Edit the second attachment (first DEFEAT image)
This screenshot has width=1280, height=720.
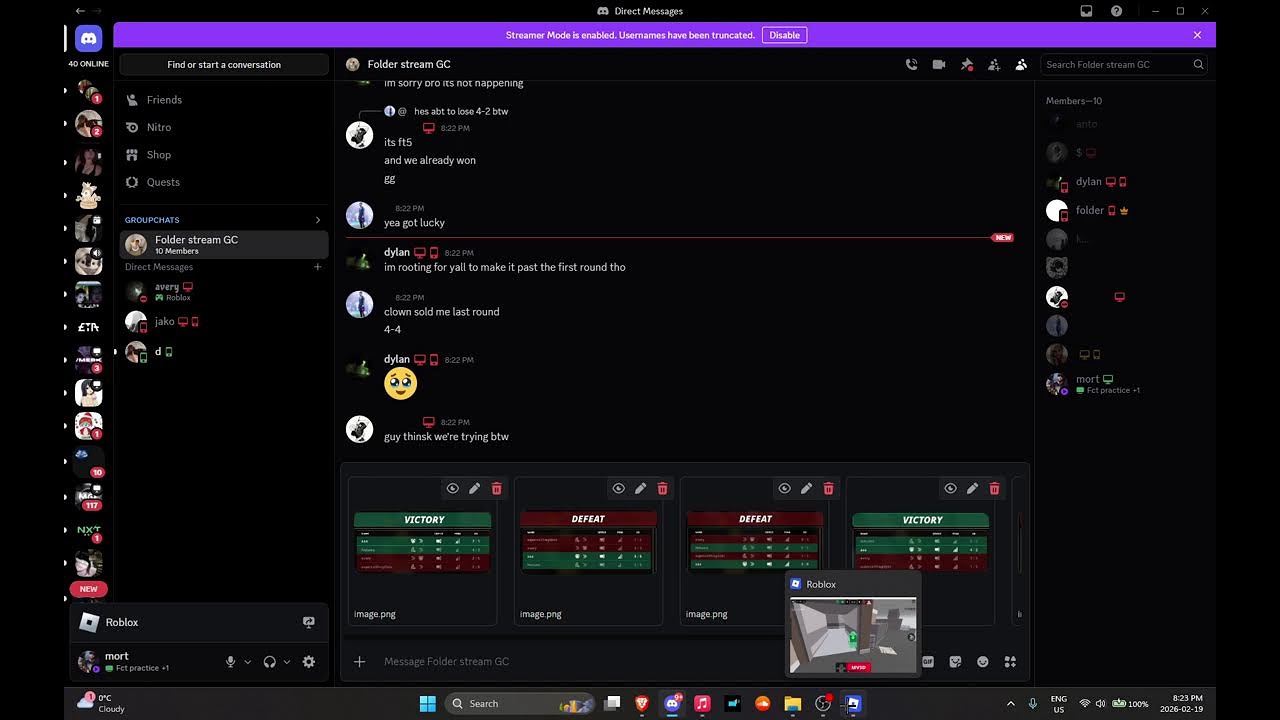[641, 489]
